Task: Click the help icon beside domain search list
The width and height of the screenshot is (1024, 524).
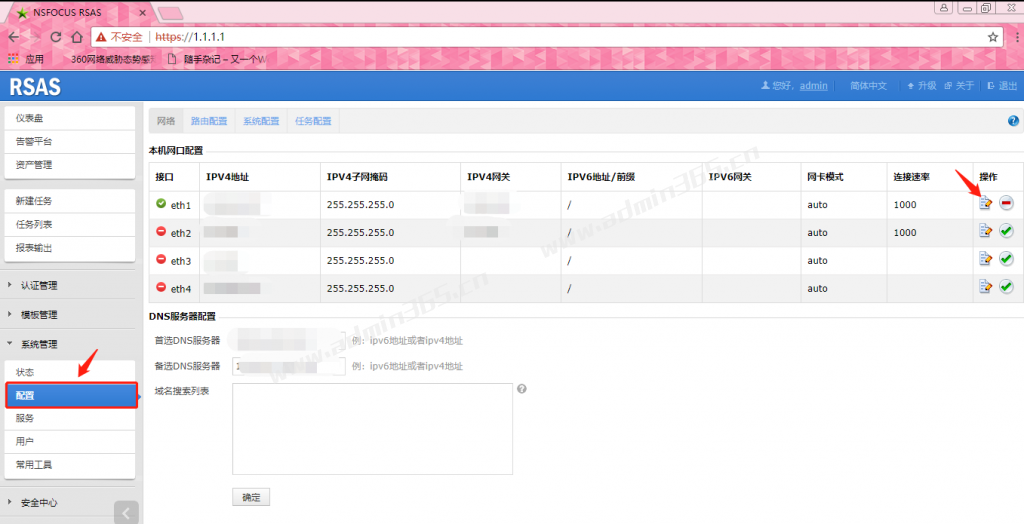Action: [x=522, y=389]
